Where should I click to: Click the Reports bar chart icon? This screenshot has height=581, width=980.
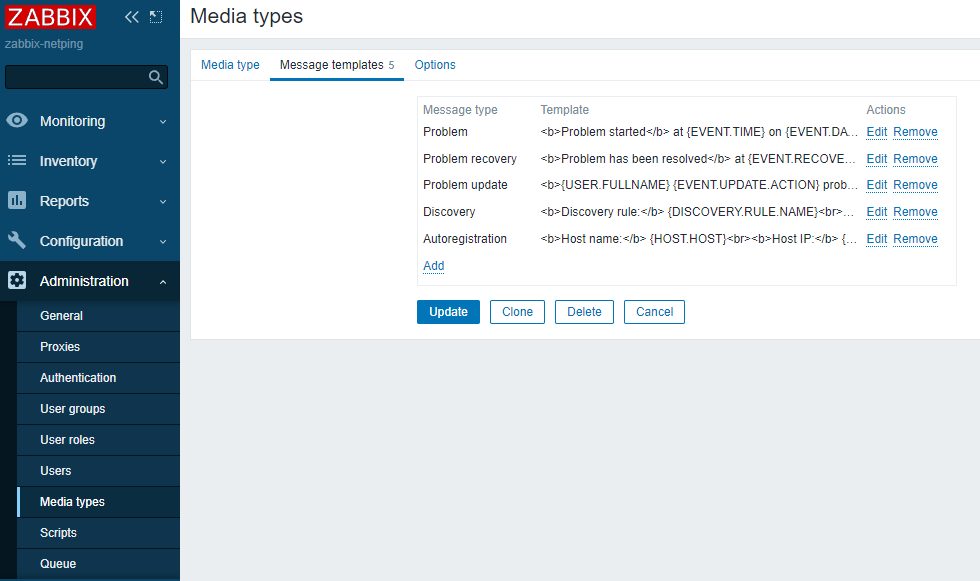17,201
